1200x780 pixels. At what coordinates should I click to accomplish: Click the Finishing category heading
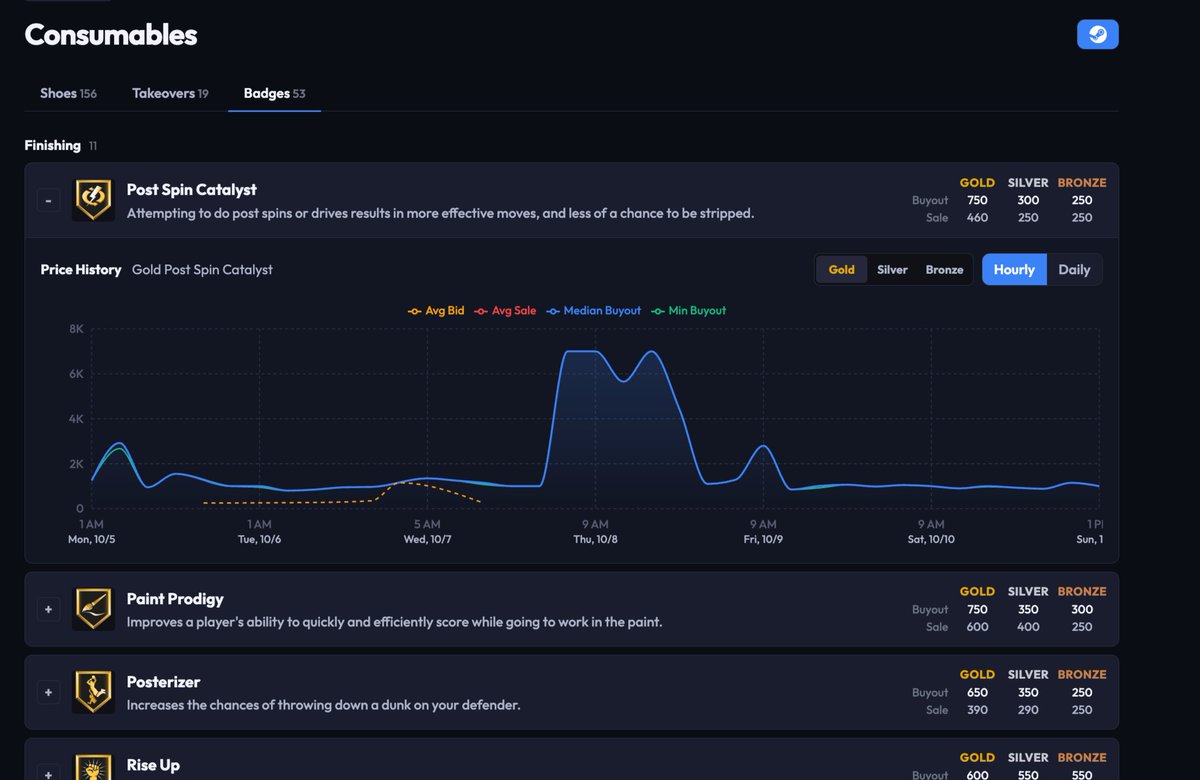coord(53,146)
